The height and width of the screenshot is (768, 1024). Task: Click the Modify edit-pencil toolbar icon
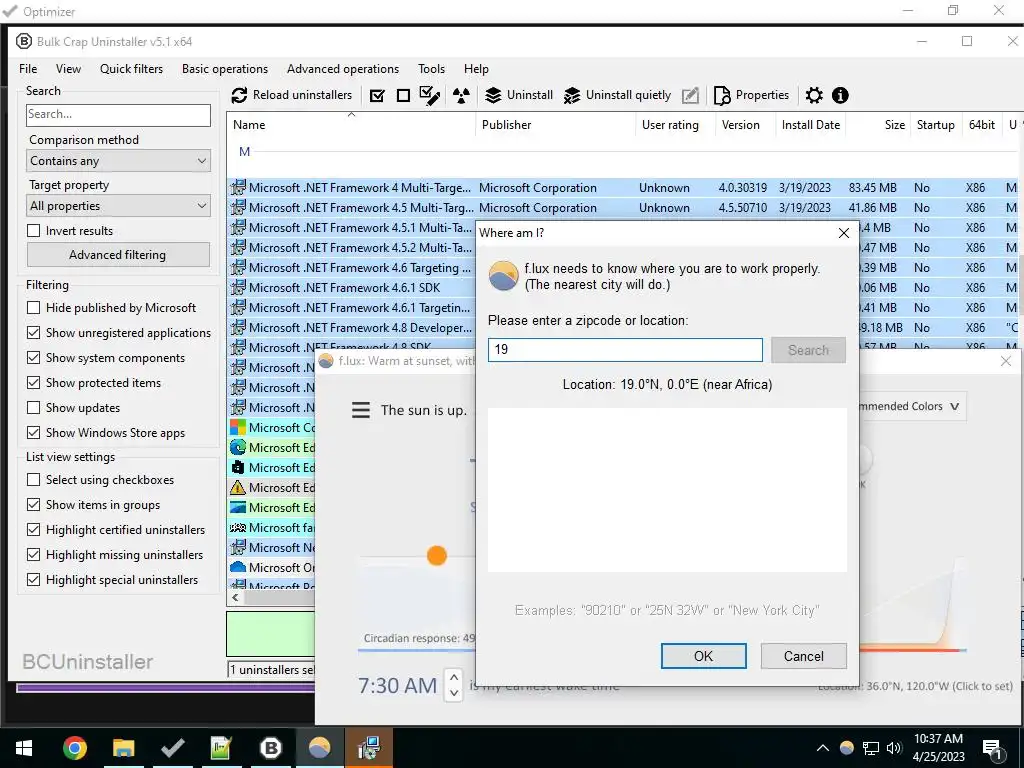coord(690,96)
